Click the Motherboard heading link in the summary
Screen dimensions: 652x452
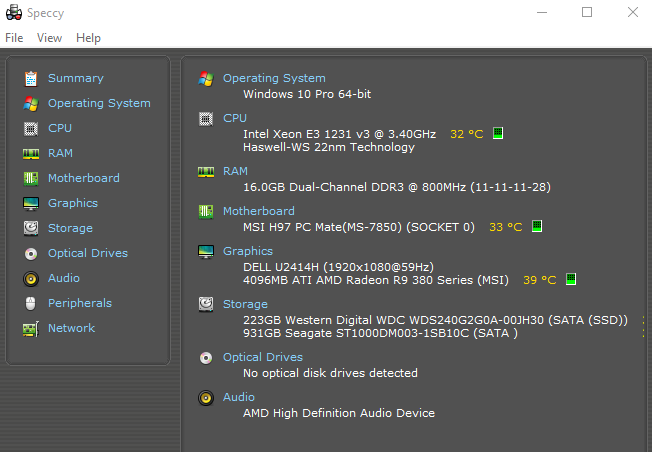tap(258, 211)
